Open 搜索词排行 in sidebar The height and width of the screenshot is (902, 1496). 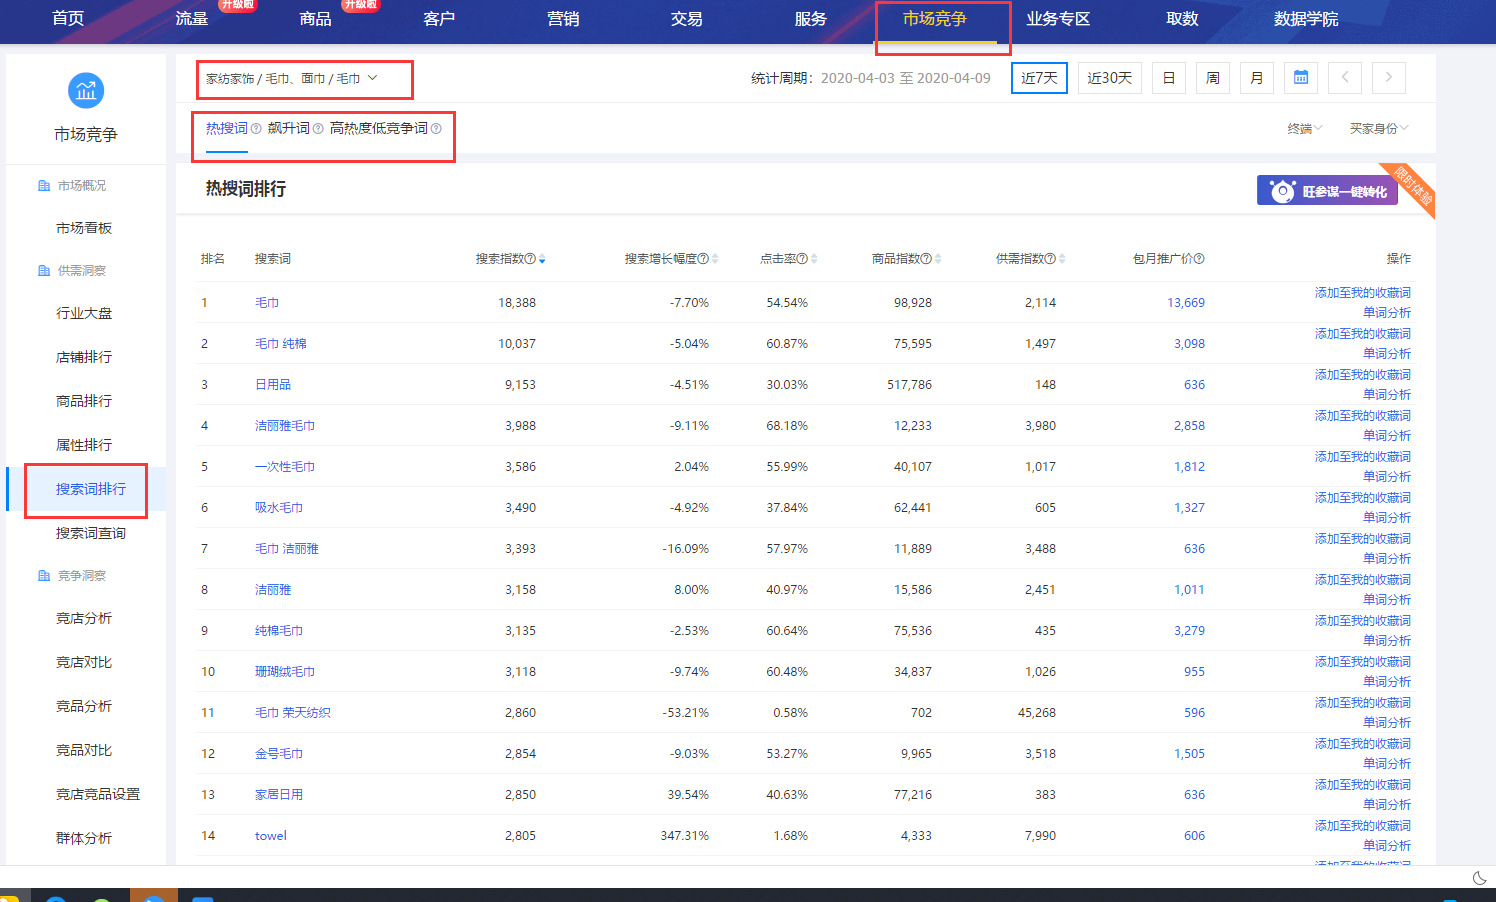(91, 489)
